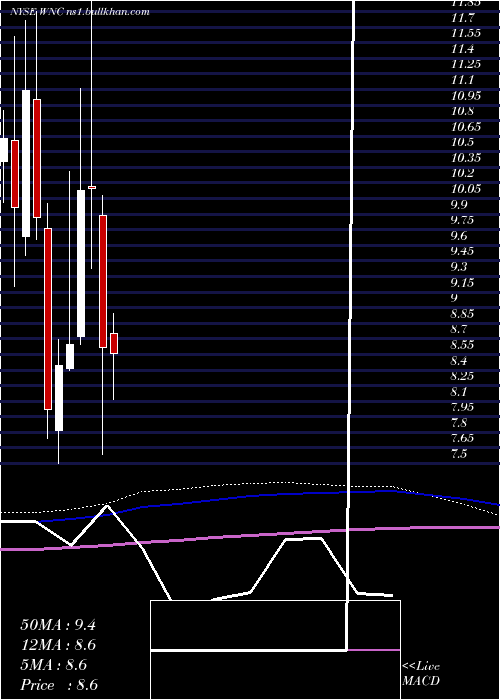
Task: Click the 9.45 price level label
Action: [x=462, y=251]
